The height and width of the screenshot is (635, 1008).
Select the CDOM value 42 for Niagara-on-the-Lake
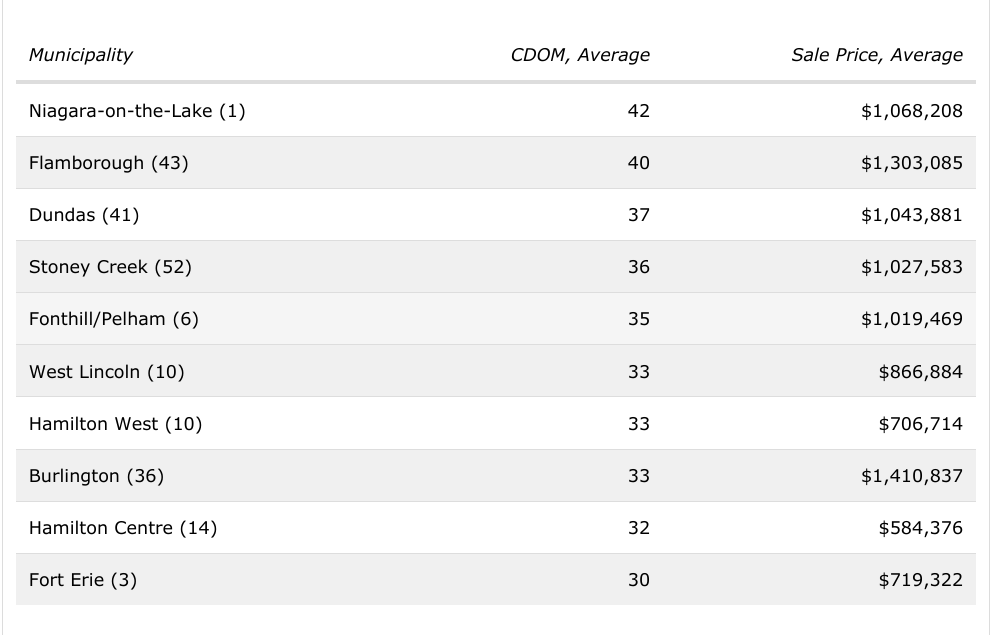pos(638,111)
